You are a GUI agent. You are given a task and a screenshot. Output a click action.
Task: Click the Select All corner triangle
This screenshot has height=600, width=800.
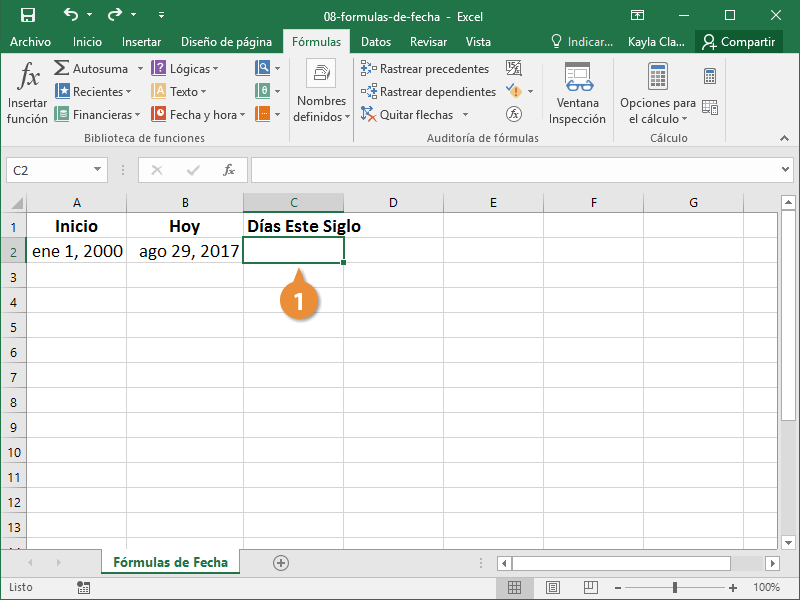tap(16, 203)
